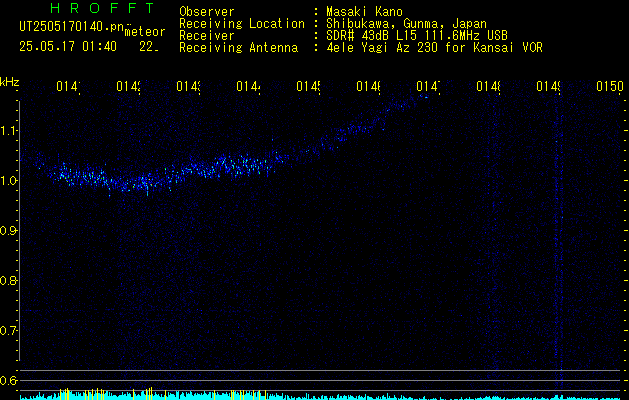629x400 pixels.
Task: Click the Receiving Antenna label
Action: click(x=239, y=48)
